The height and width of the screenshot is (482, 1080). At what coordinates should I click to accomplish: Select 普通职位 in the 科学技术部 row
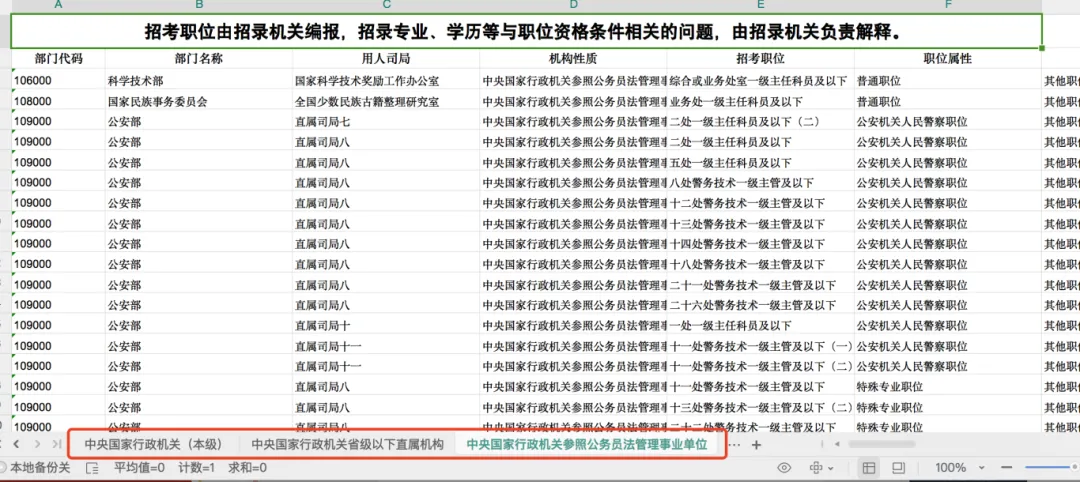point(948,81)
